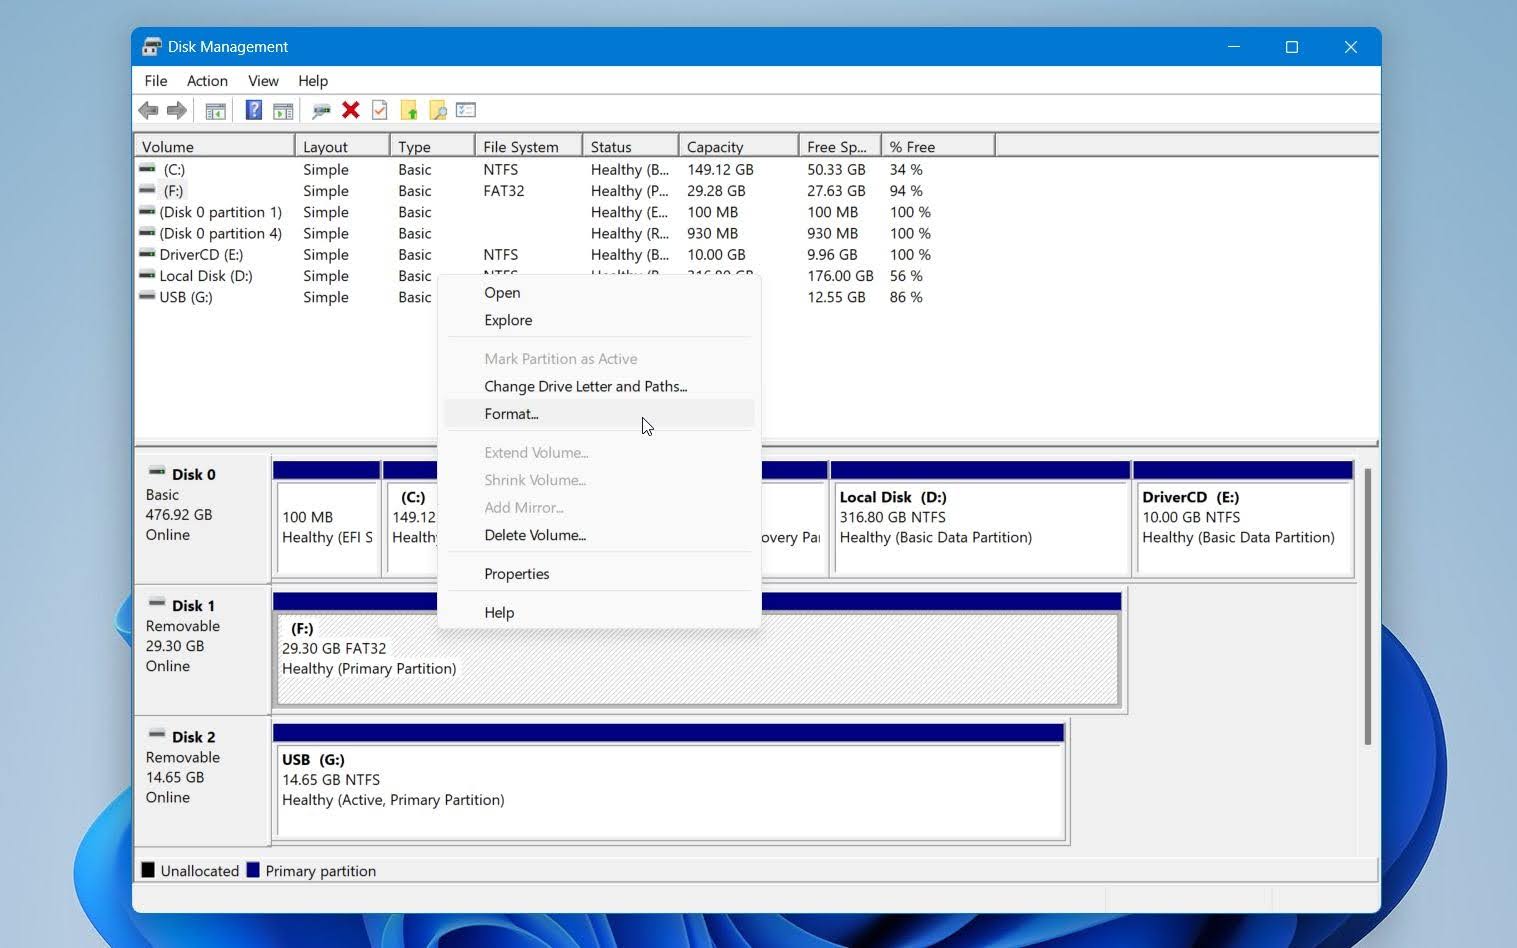Click the 149.12 GB capacity cell for C:
Viewport: 1517px width, 948px height.
click(720, 170)
